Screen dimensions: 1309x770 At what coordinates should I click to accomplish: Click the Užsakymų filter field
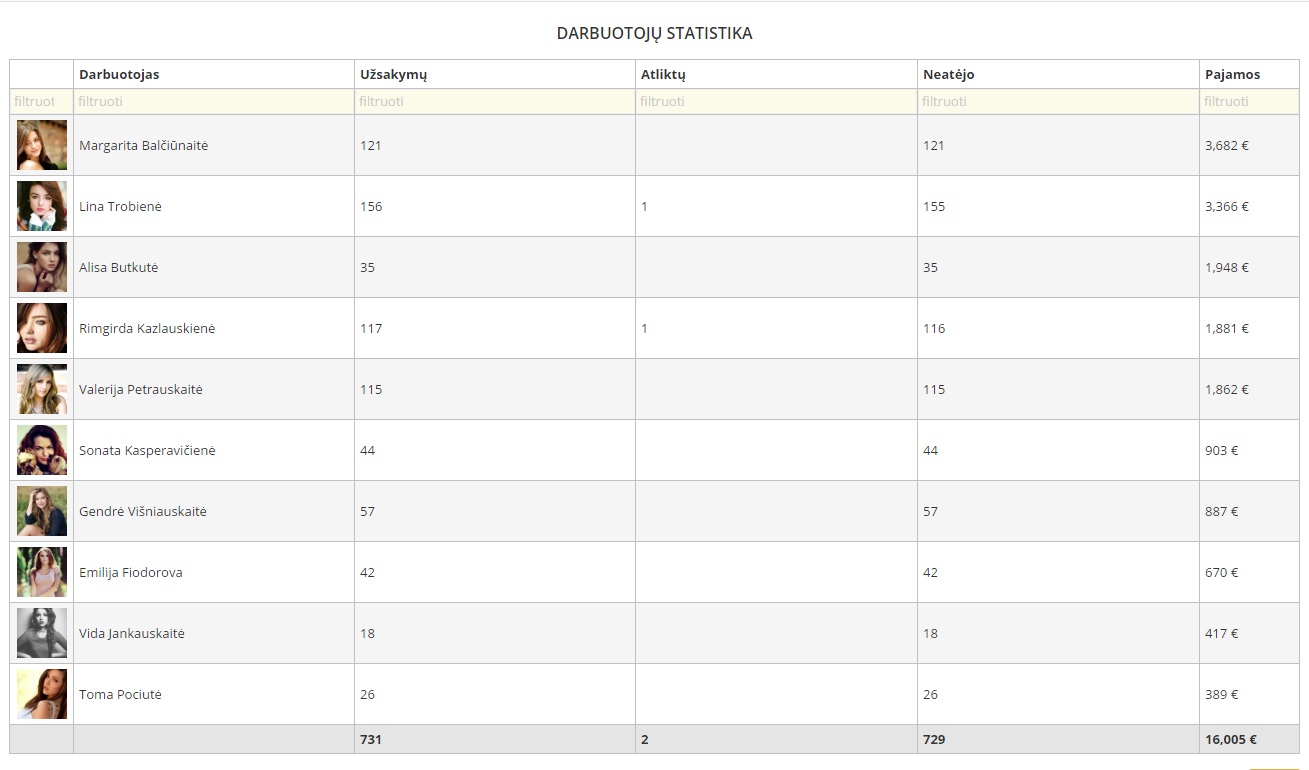tap(494, 101)
